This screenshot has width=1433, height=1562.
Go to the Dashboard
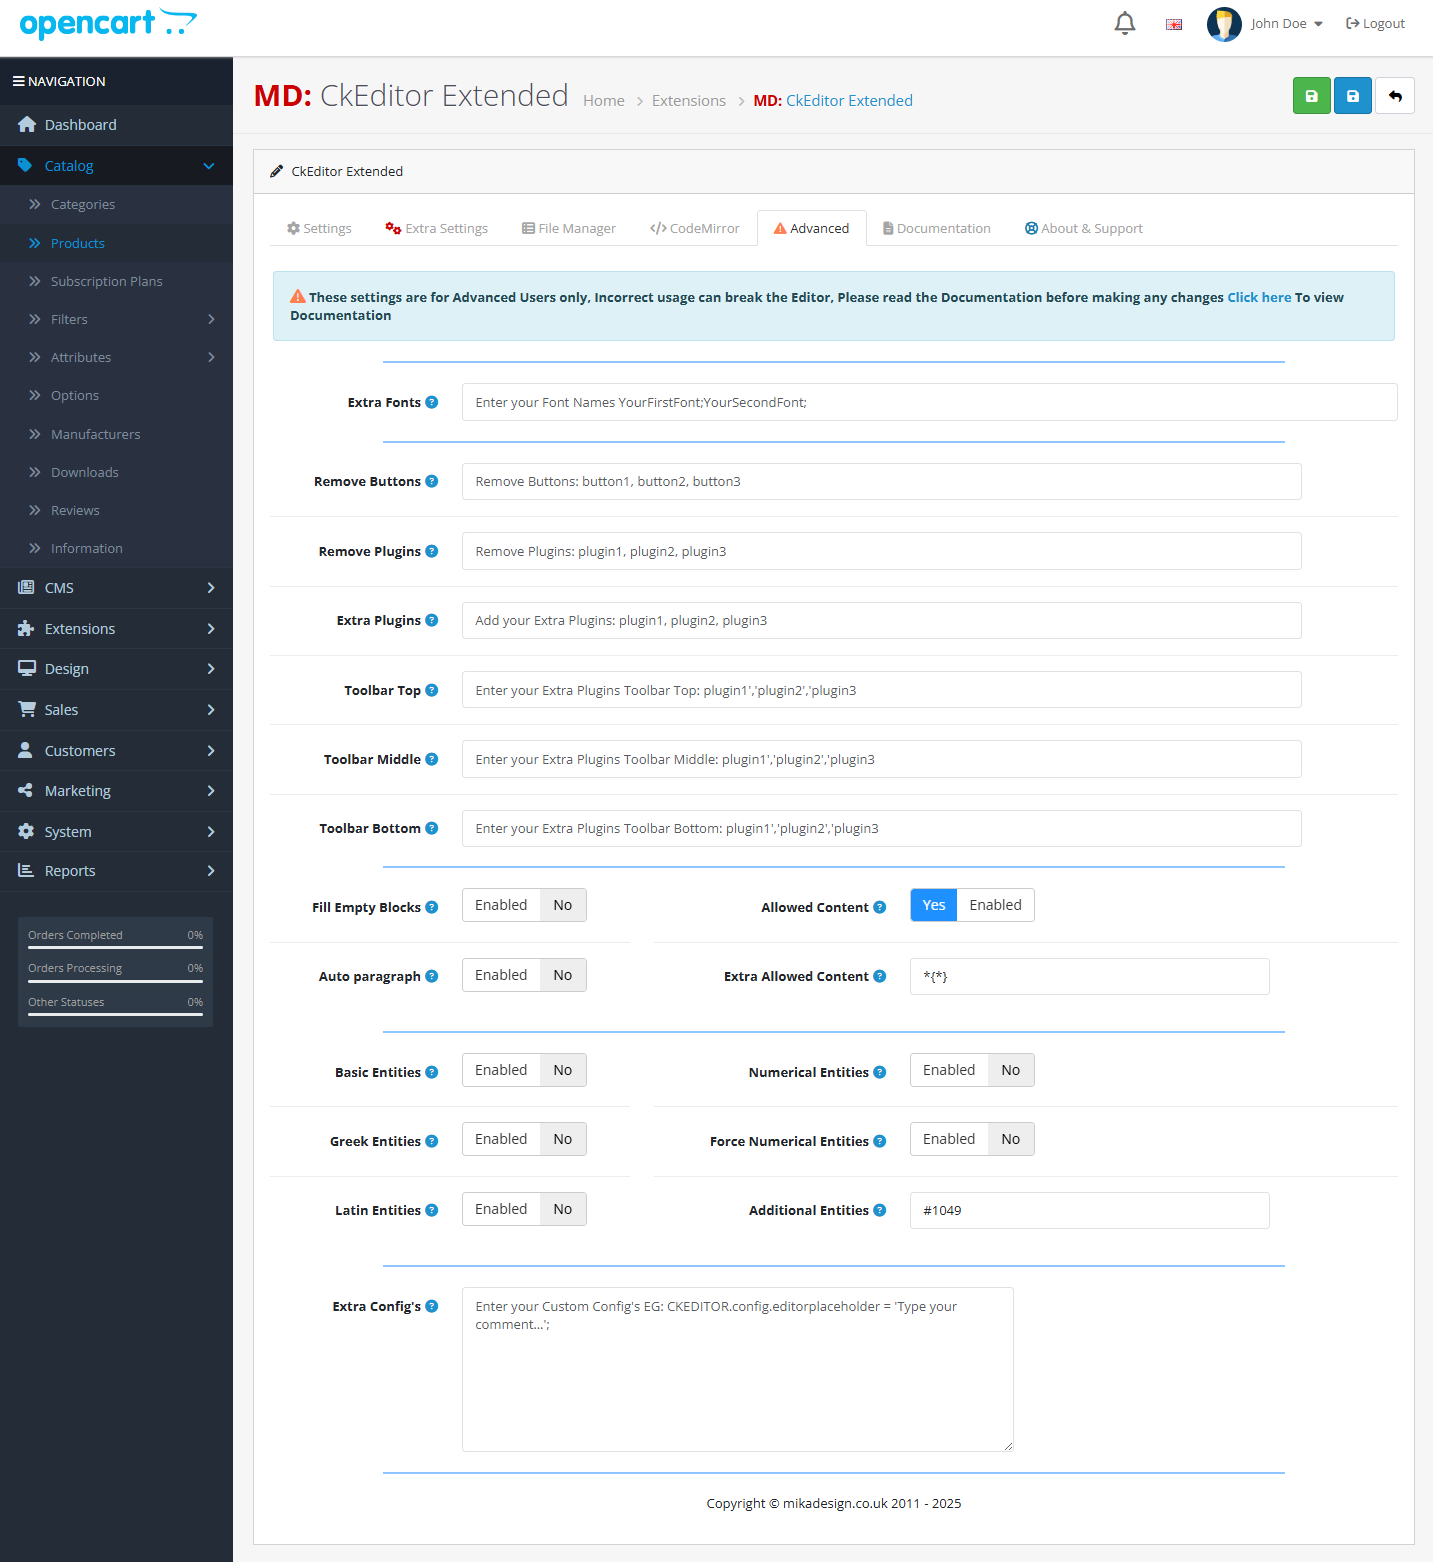(x=116, y=125)
